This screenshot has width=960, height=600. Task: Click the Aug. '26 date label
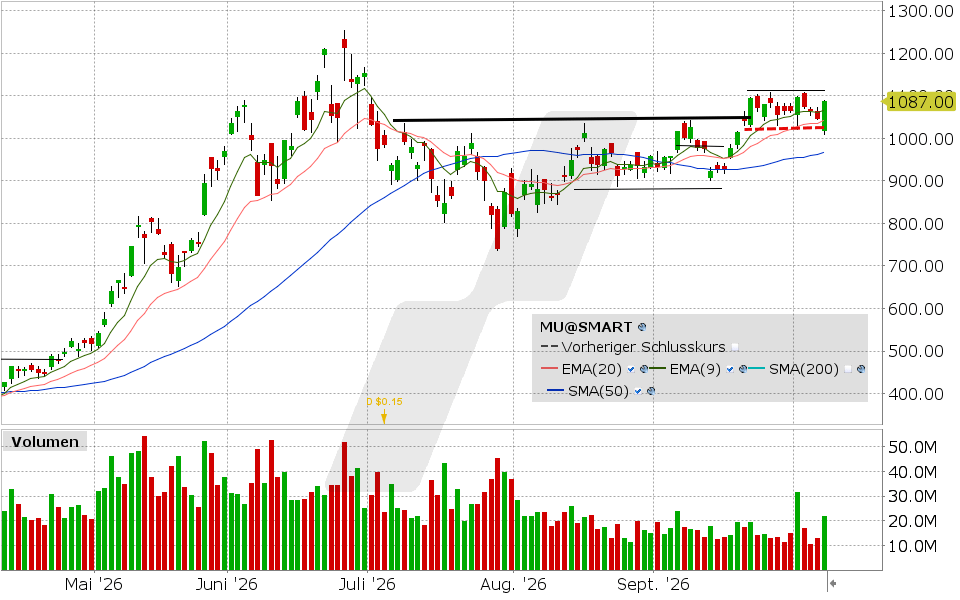pyautogui.click(x=513, y=584)
